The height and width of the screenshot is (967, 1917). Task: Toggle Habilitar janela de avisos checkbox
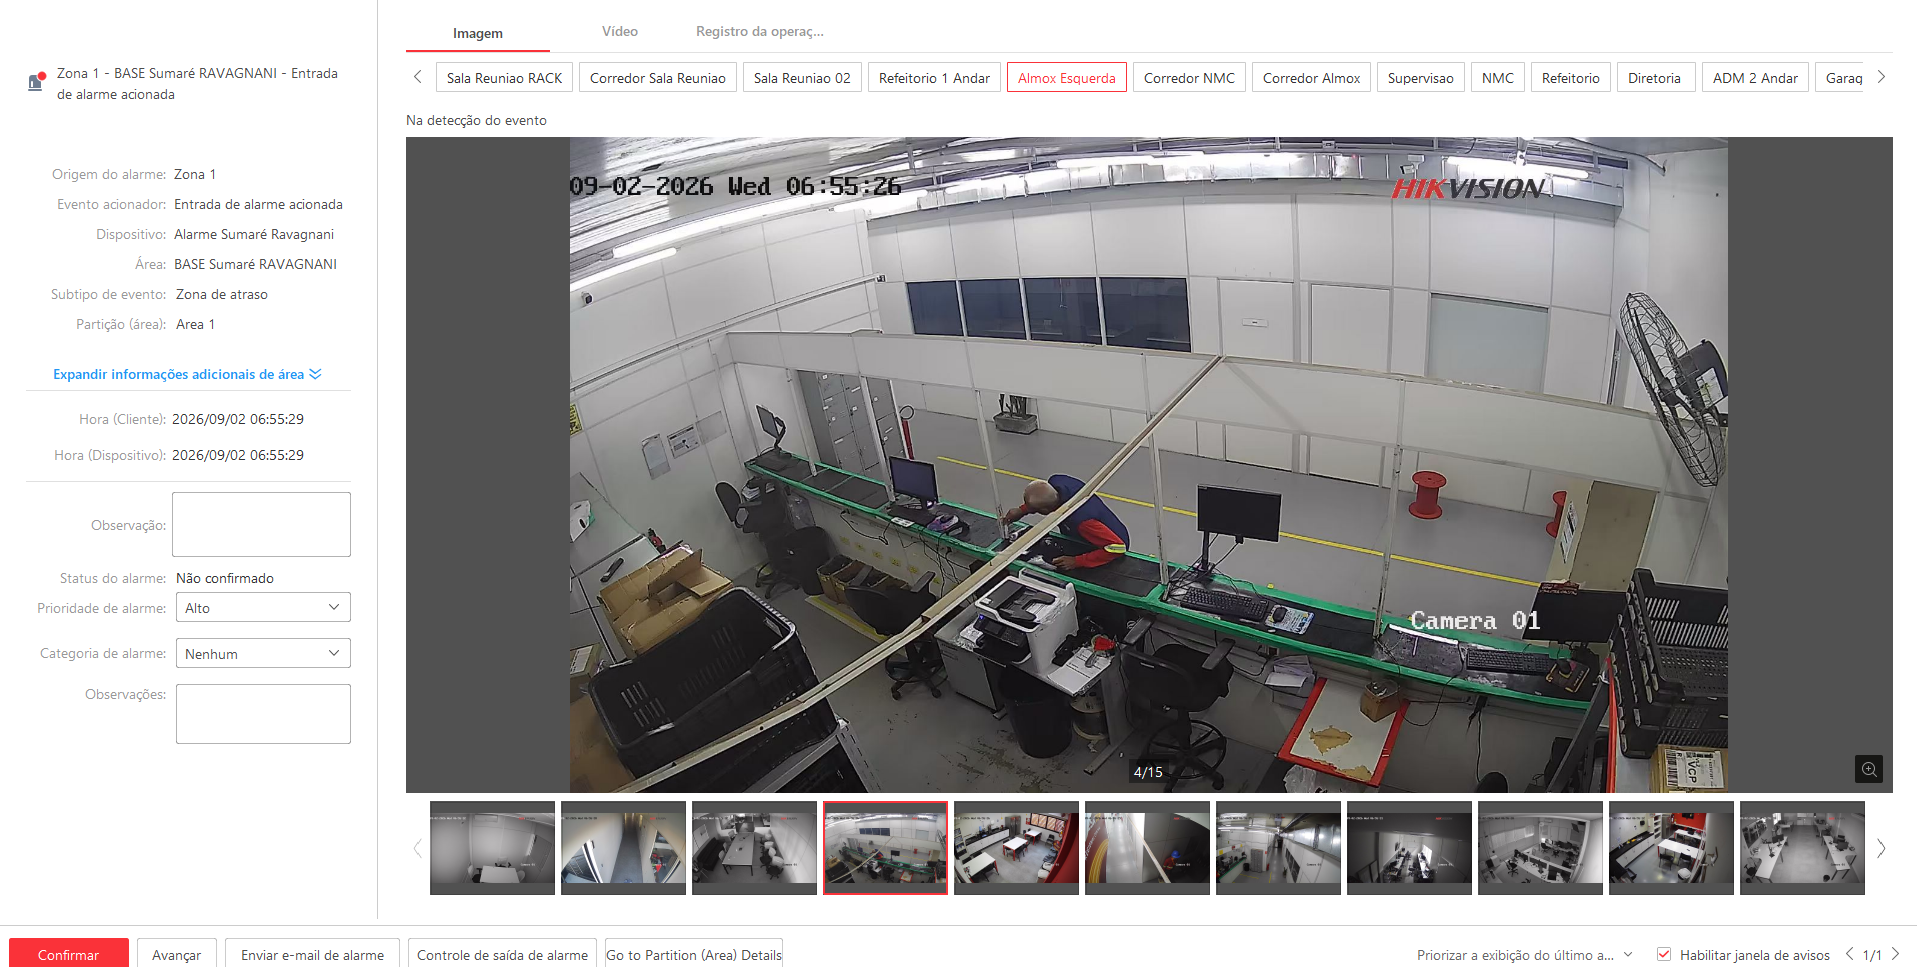(x=1664, y=954)
